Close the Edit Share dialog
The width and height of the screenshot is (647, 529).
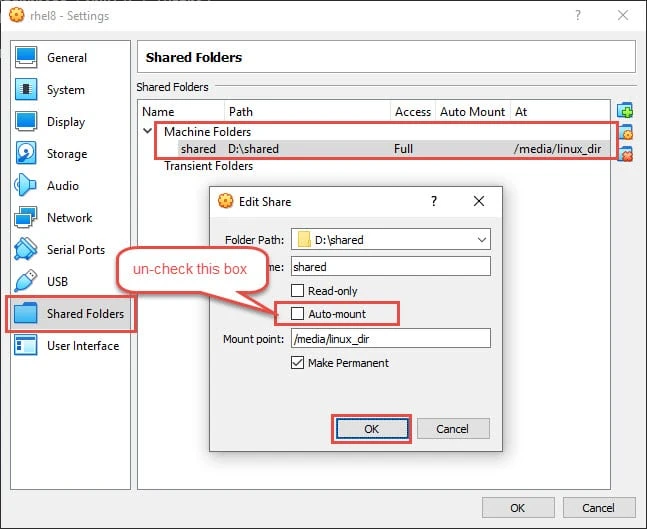(479, 201)
